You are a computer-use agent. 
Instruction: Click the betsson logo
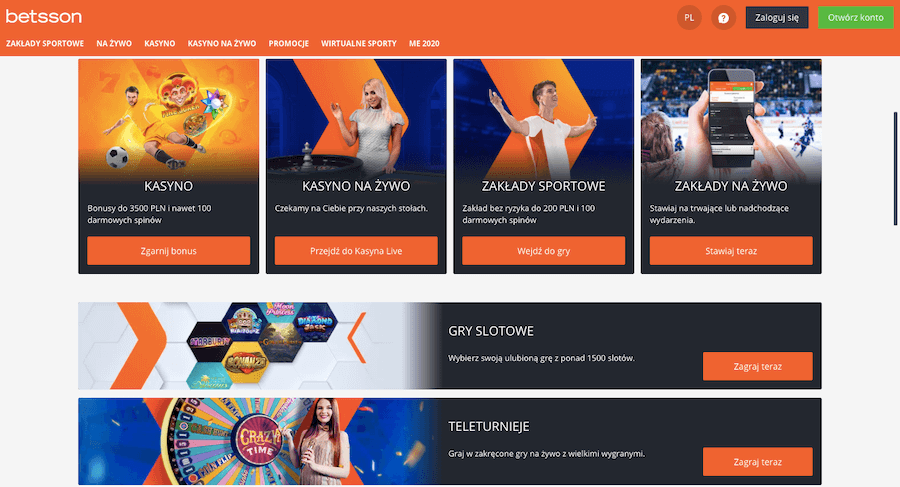click(x=44, y=17)
